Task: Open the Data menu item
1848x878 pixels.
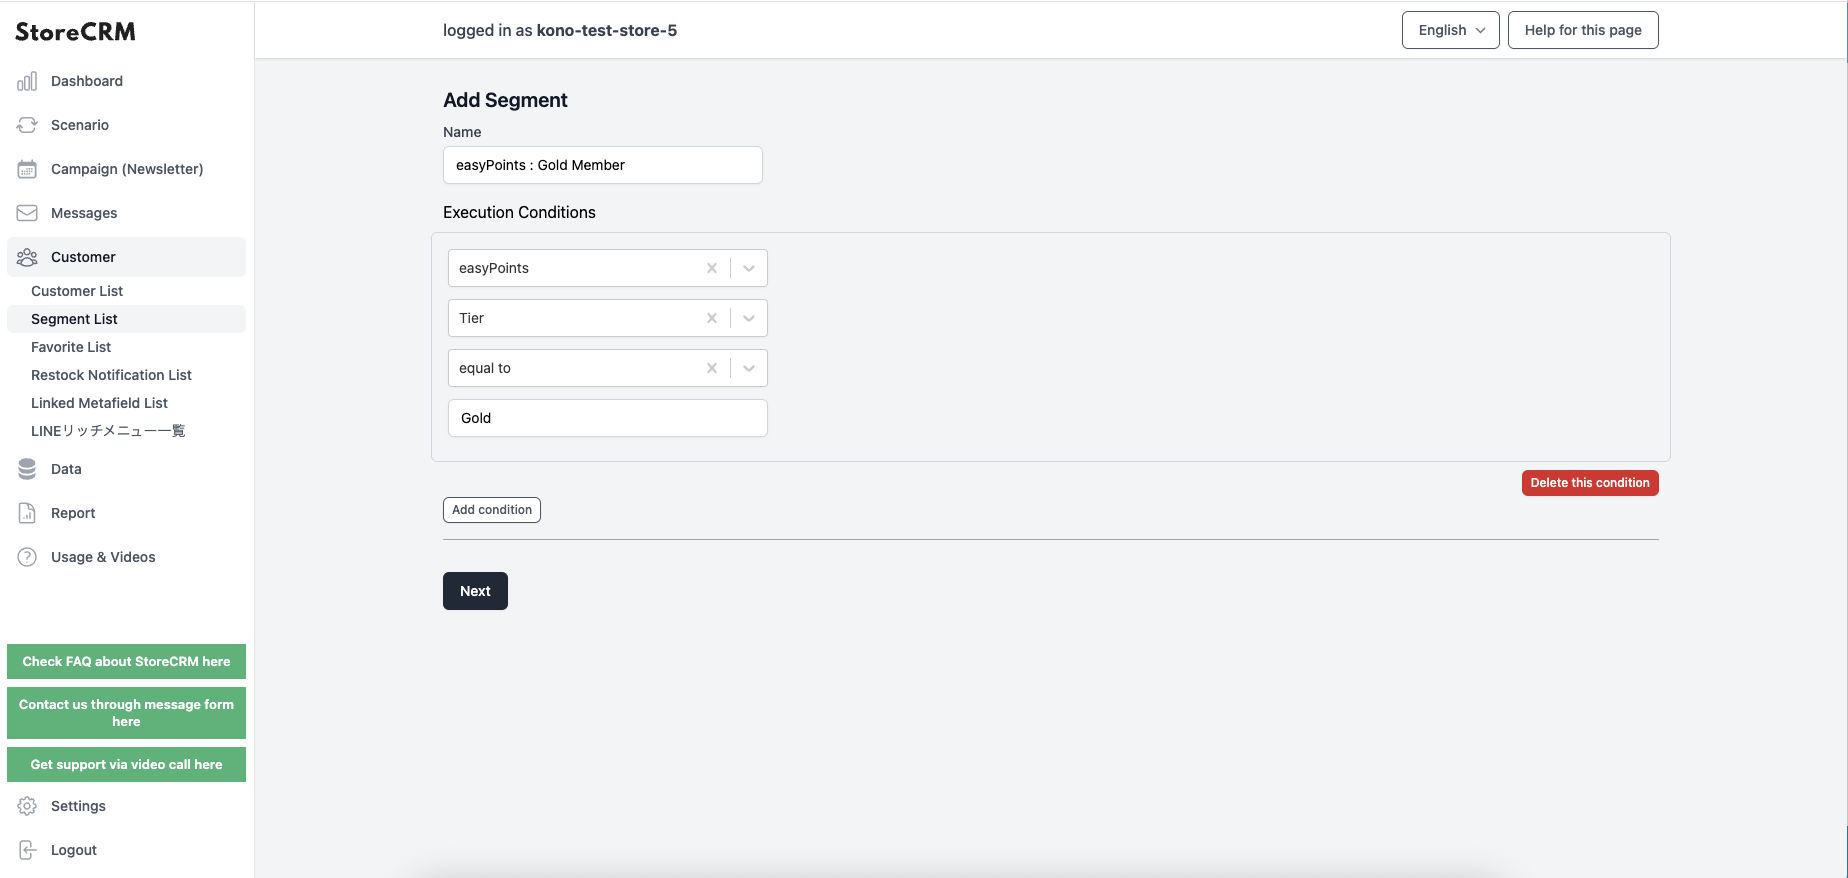Action: pos(126,469)
